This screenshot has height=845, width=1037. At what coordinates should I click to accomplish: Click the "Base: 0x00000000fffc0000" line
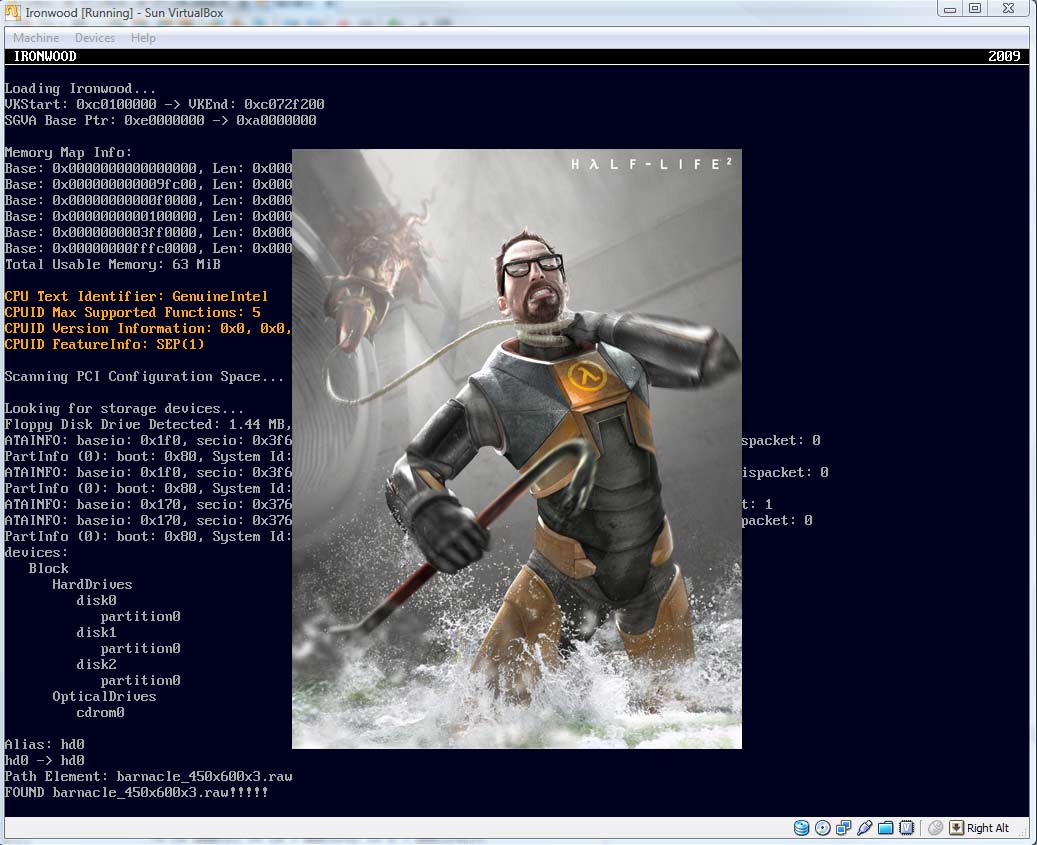(148, 249)
